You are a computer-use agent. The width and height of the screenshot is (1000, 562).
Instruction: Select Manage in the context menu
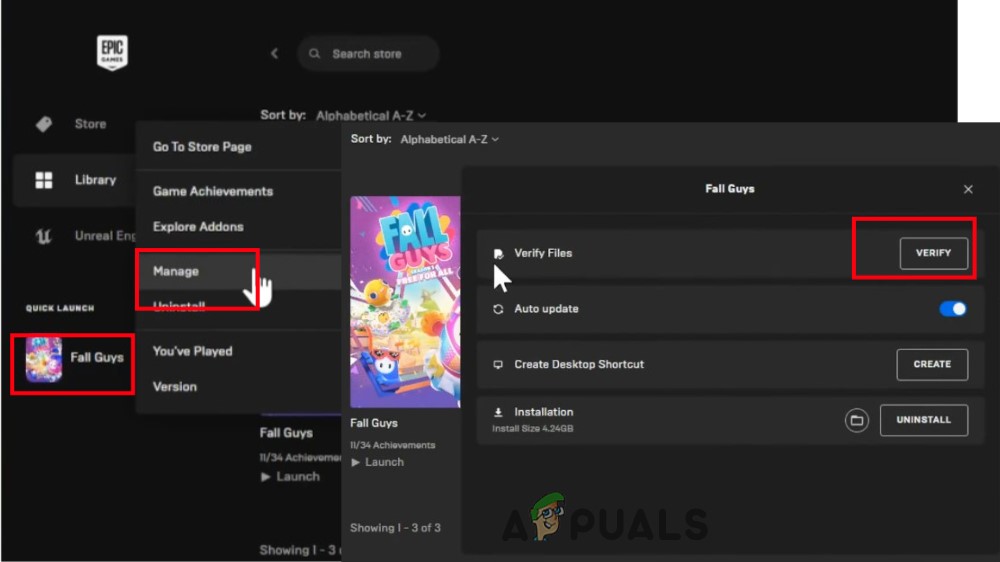click(x=176, y=271)
